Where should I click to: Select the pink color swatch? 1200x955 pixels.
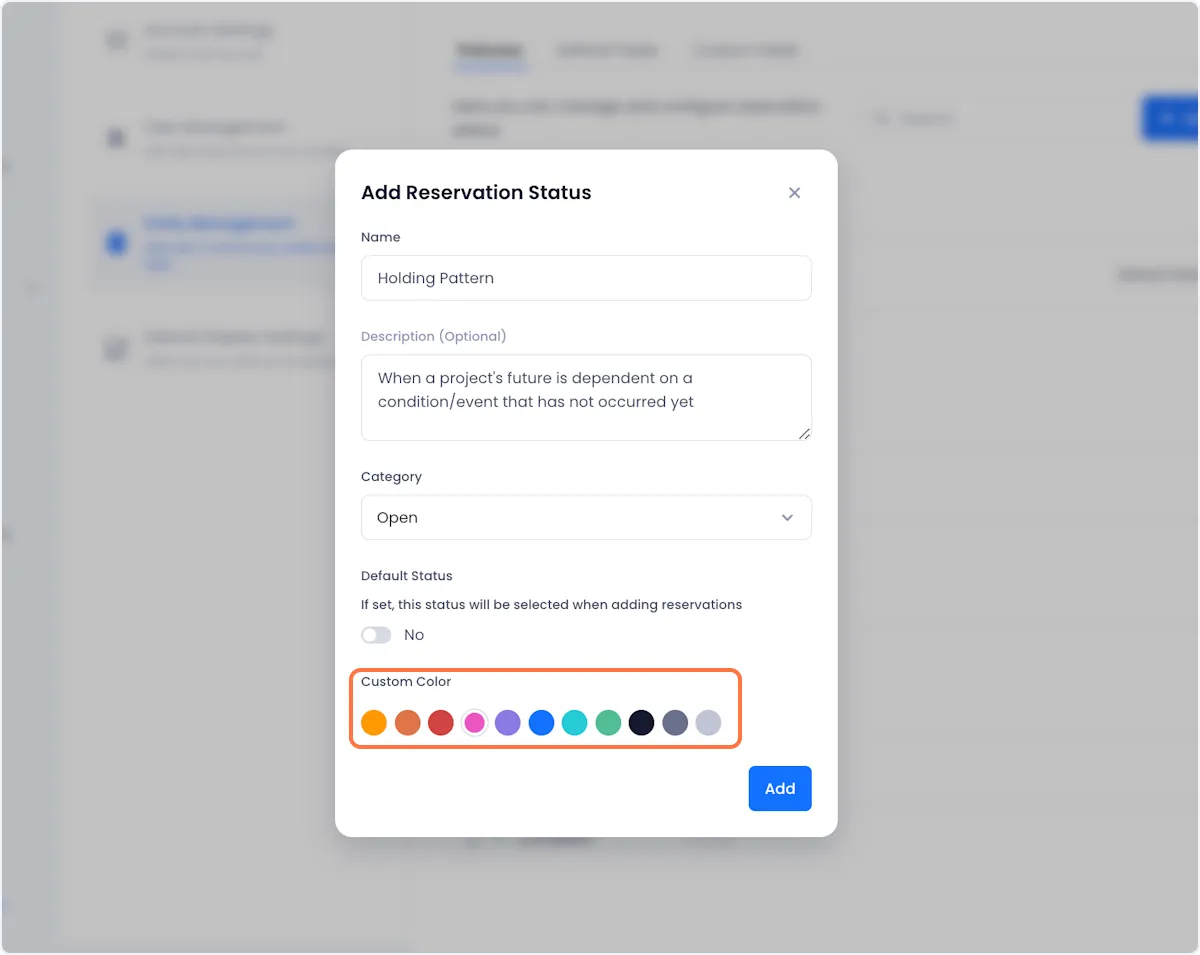tap(474, 722)
